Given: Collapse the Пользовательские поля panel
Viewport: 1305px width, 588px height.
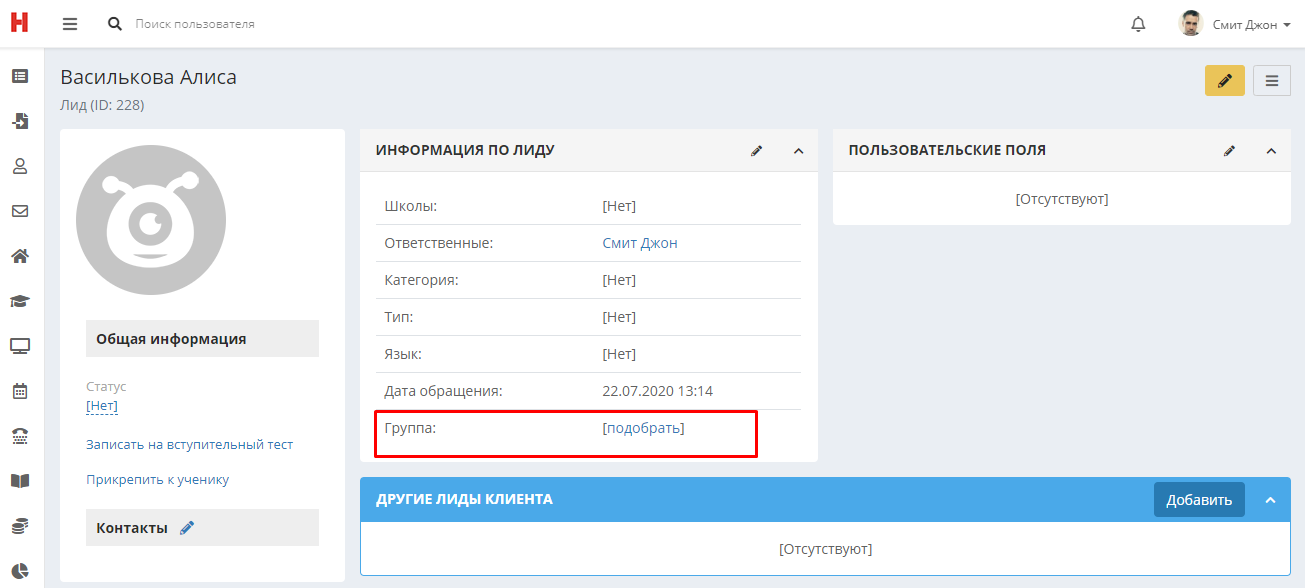Looking at the screenshot, I should click(1271, 151).
